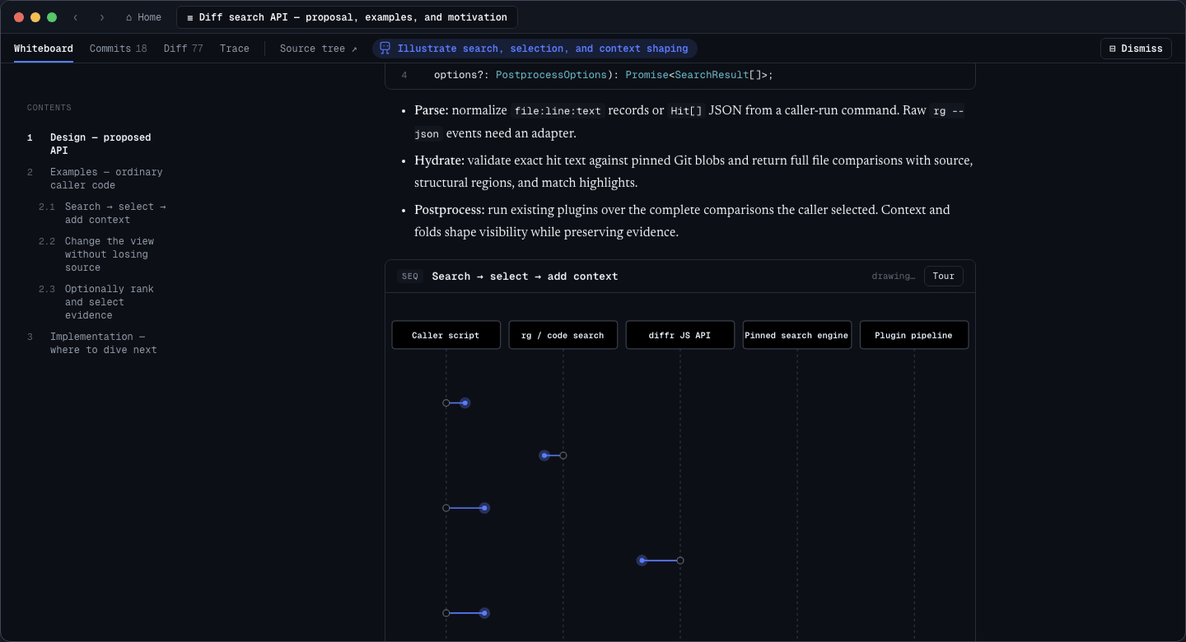Select the Plugin pipeline lifeline box

[x=914, y=335]
